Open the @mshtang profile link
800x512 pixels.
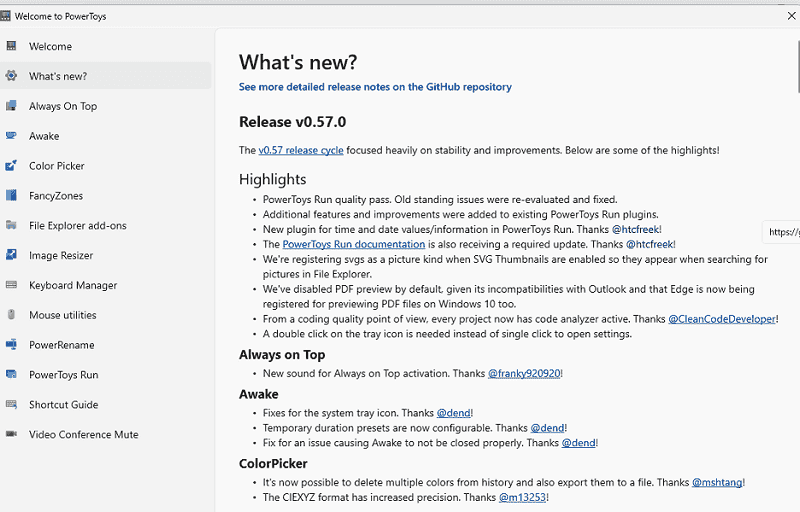[x=717, y=482]
